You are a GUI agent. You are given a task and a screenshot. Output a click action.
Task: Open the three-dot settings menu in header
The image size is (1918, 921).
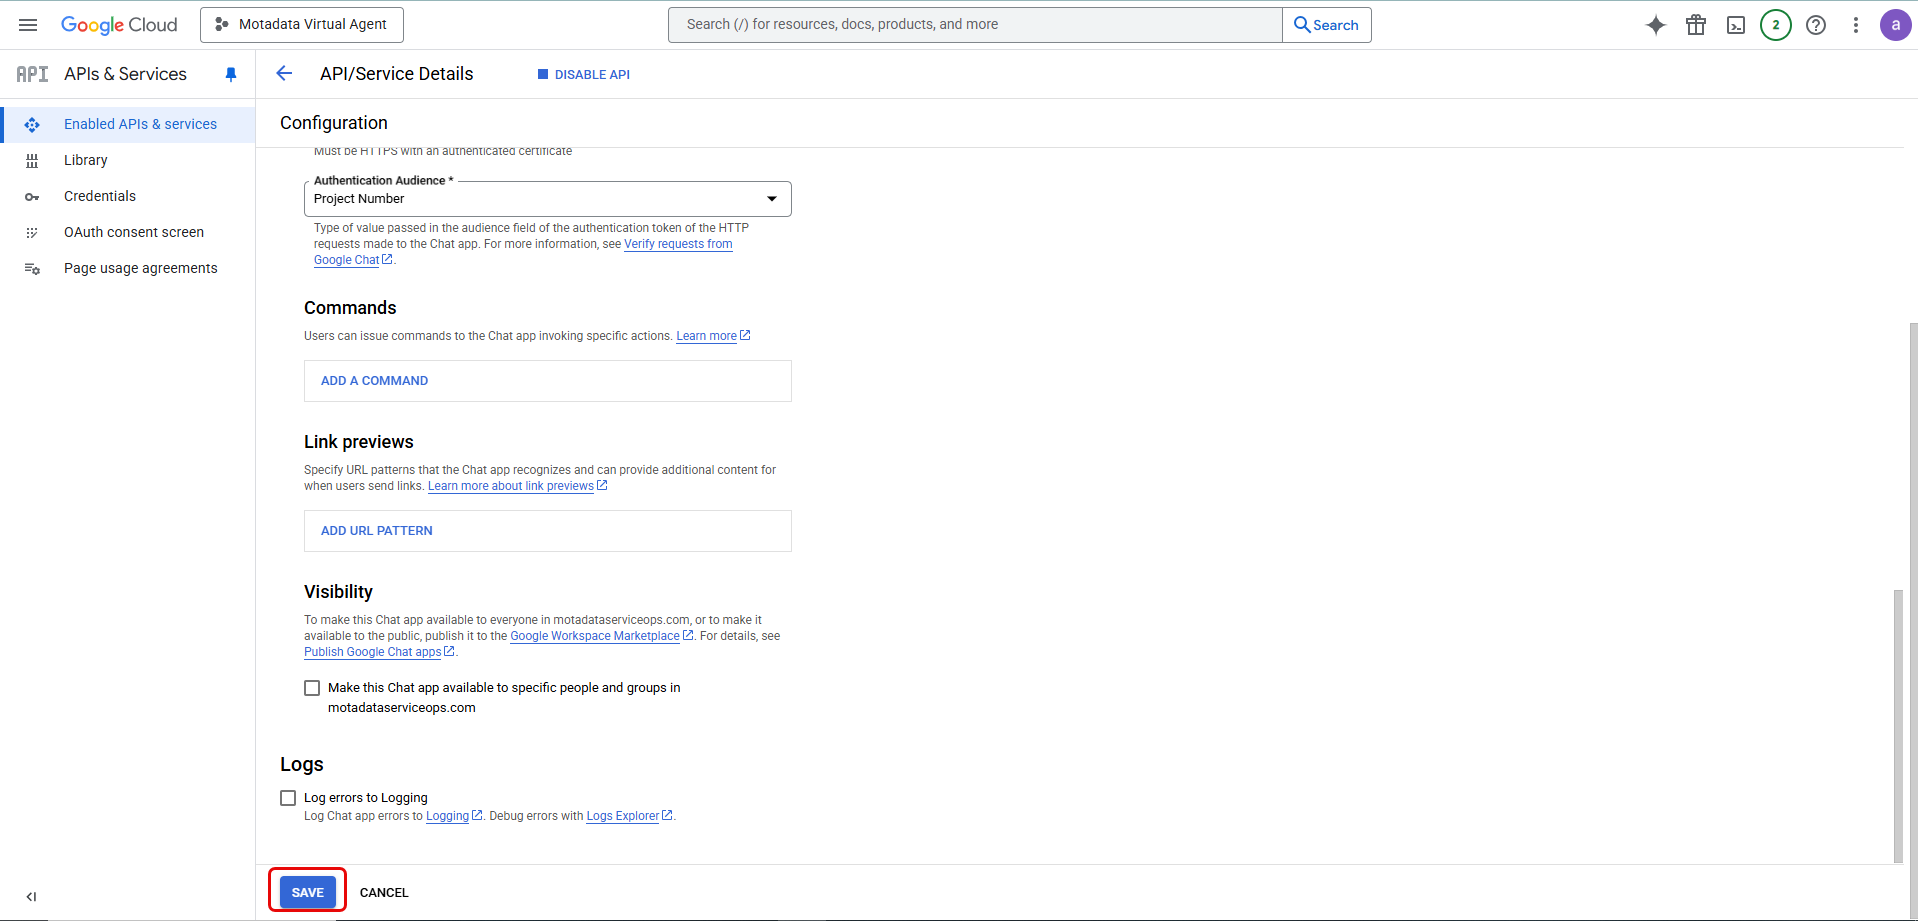point(1856,25)
